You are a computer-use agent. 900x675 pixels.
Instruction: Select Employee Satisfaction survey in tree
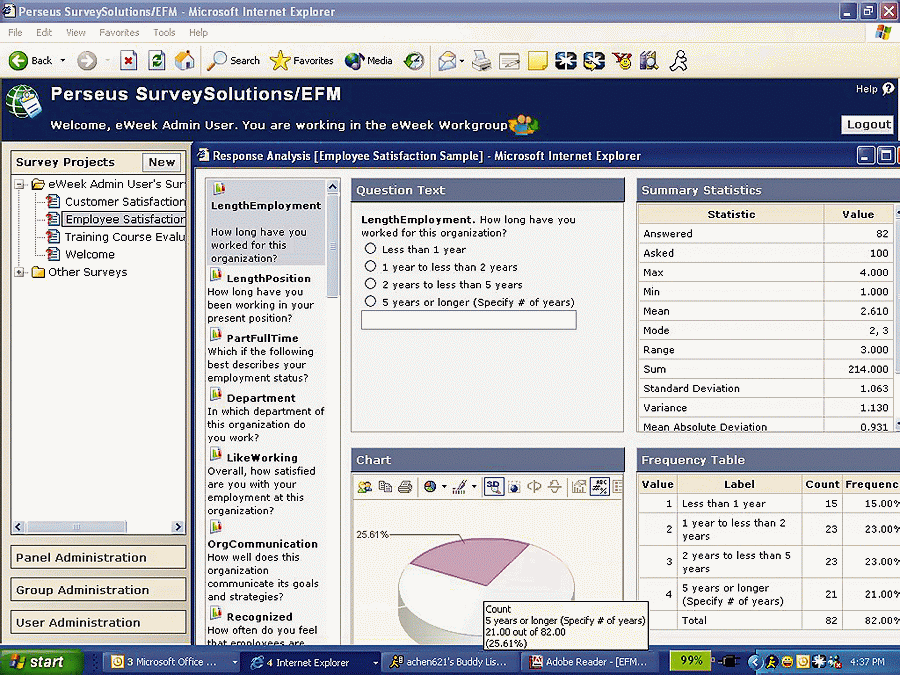[117, 219]
